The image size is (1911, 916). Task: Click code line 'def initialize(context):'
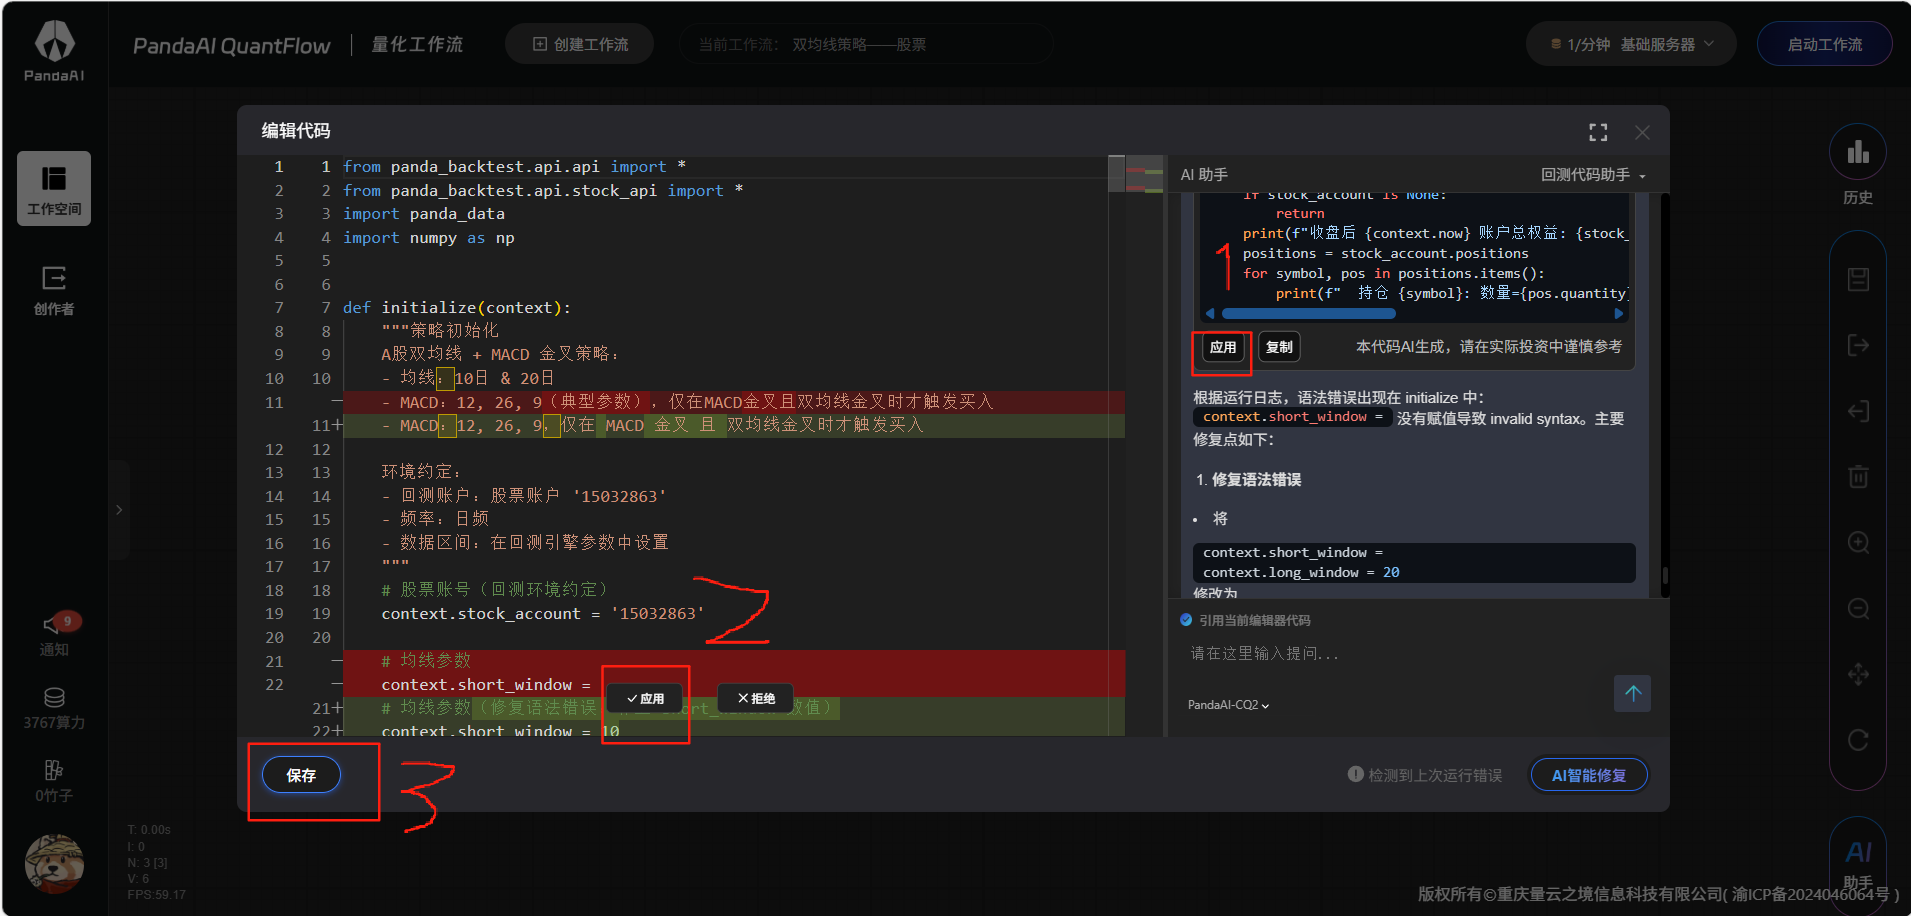[x=457, y=308]
